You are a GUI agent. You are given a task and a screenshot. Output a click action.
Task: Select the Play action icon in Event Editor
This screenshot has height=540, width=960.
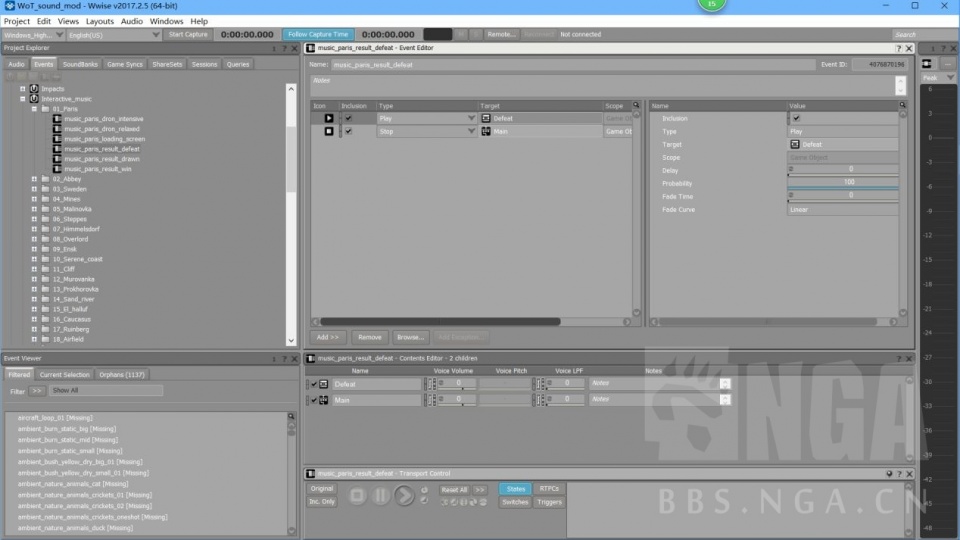click(x=329, y=118)
